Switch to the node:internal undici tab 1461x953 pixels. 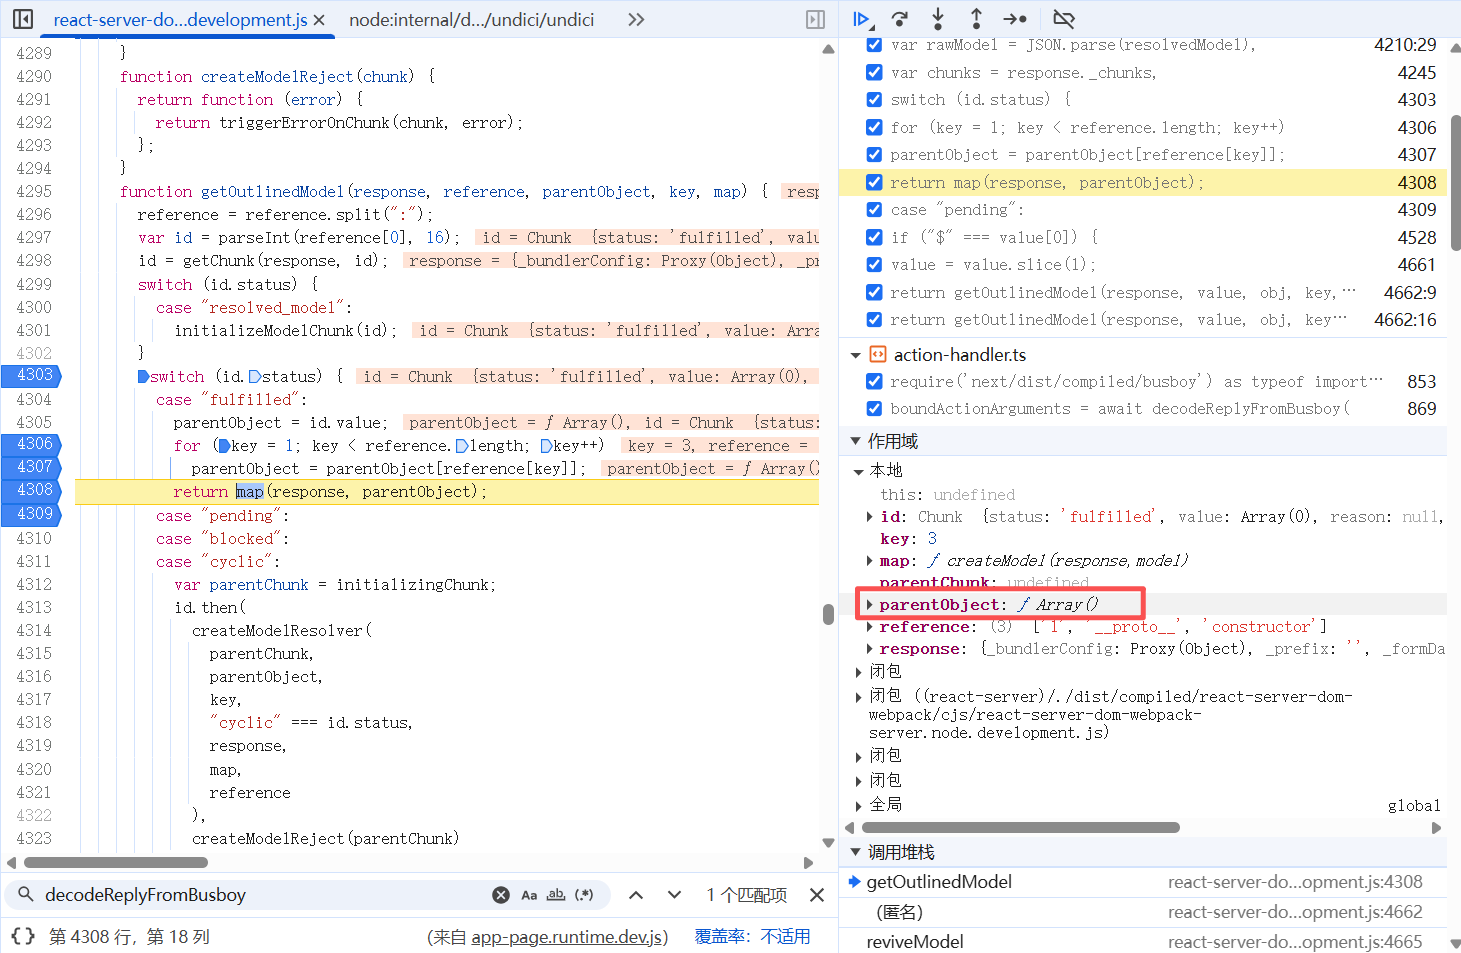(471, 20)
